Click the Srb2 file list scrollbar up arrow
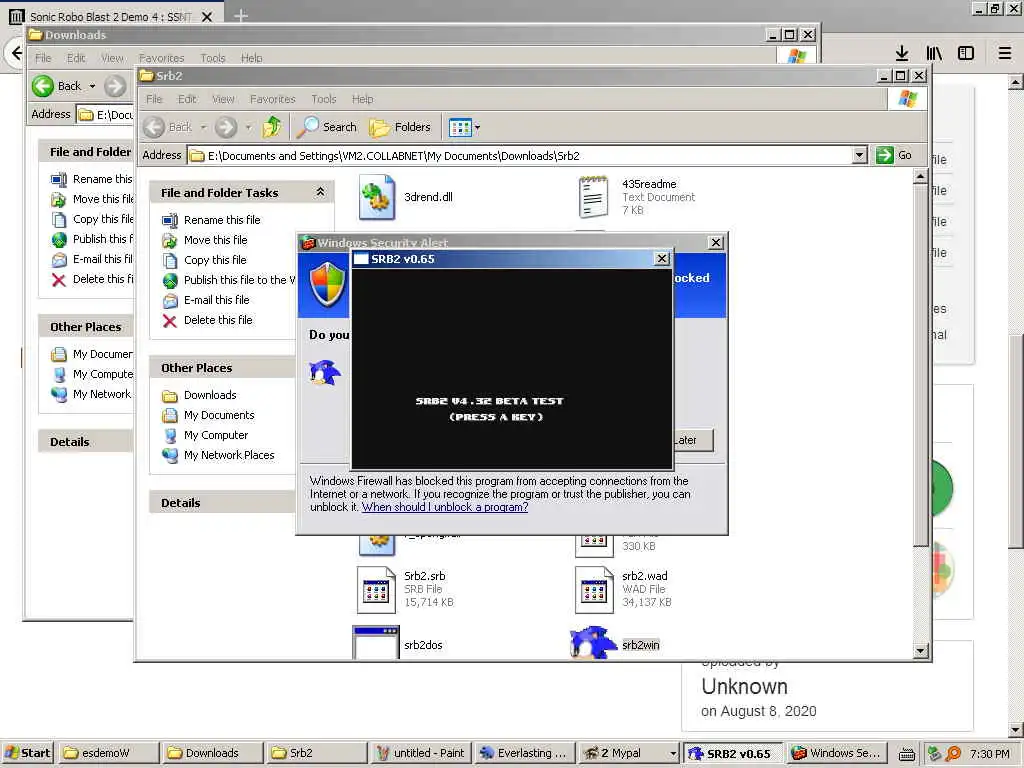The width and height of the screenshot is (1024, 768). tap(920, 176)
